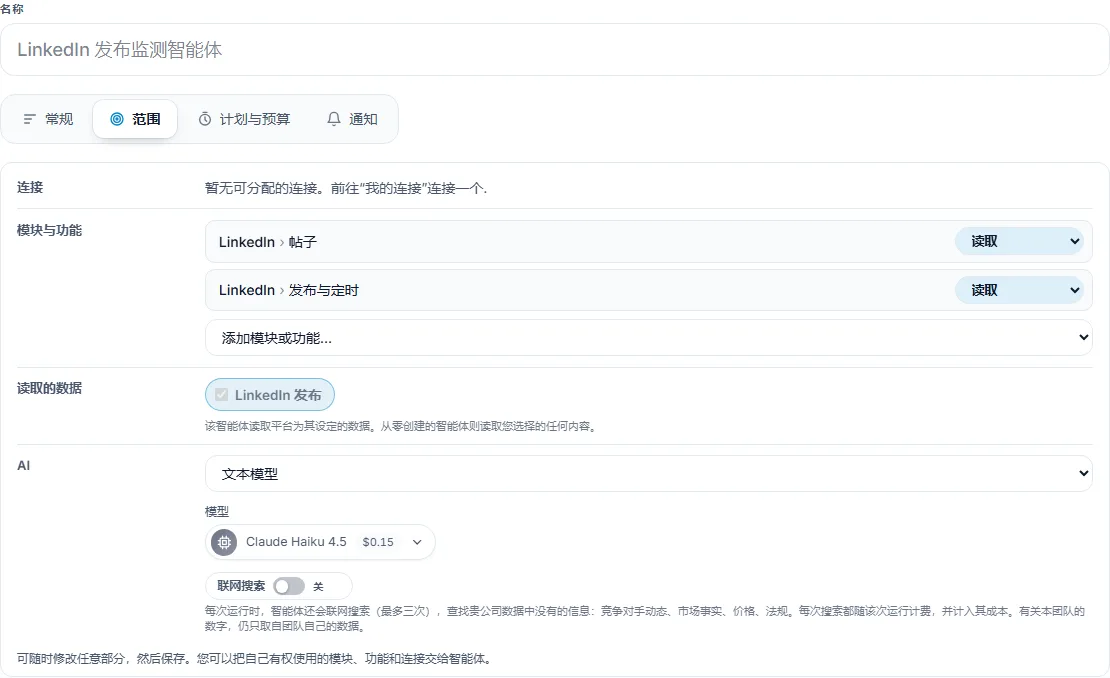Click the $0.15 price text
1110x678 pixels.
pos(378,542)
